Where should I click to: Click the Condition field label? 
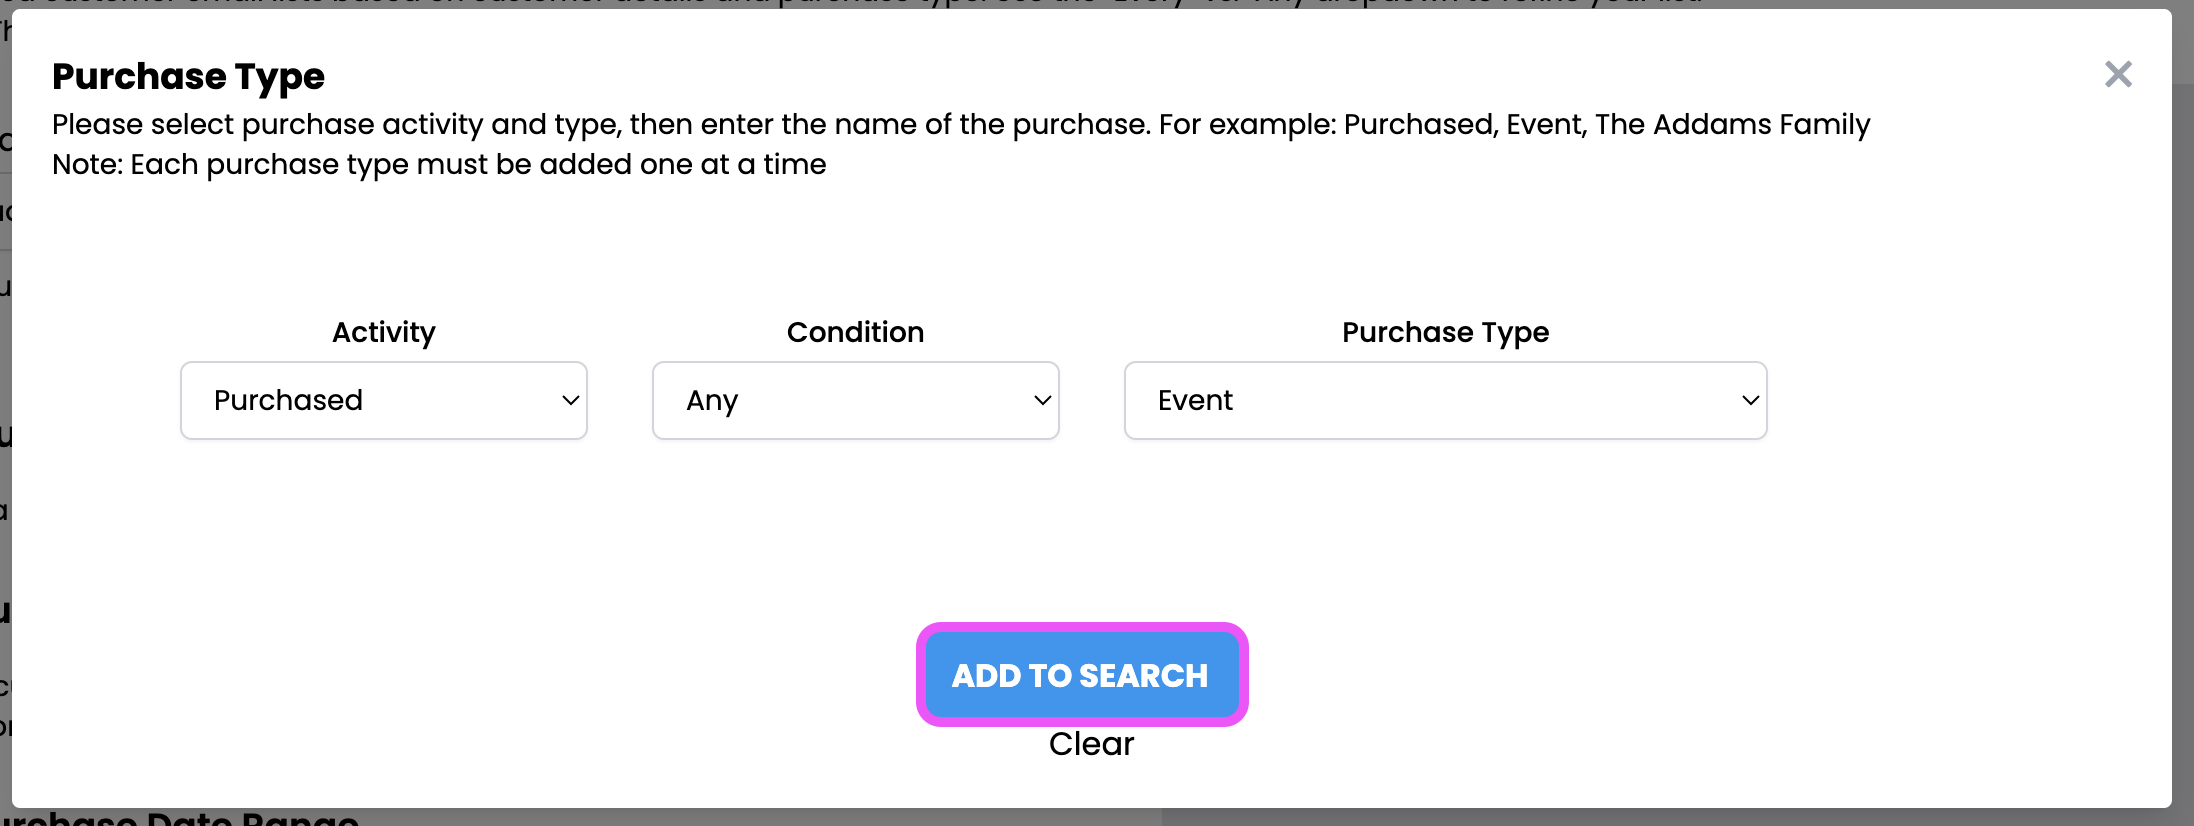point(855,332)
